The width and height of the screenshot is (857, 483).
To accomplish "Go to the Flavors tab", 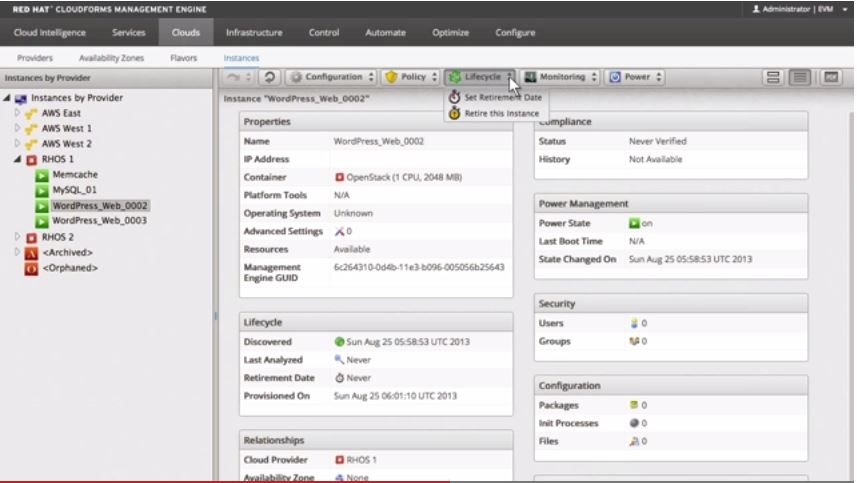I will tap(183, 58).
